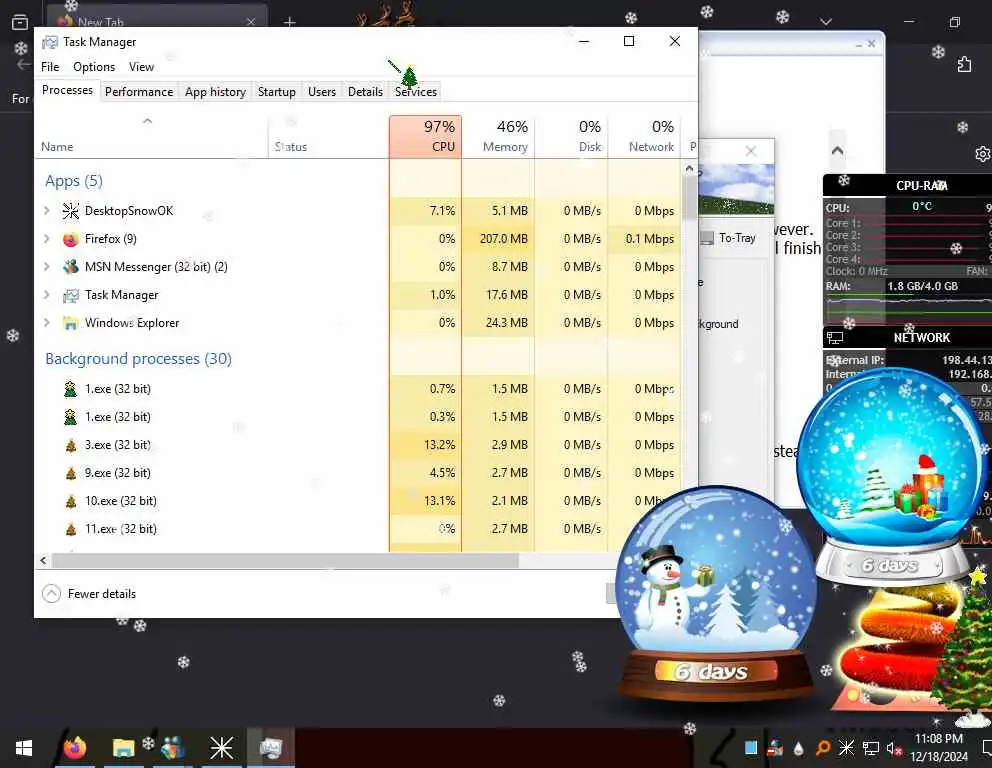Select the 10.exe (32 bit) process name

pyautogui.click(x=121, y=501)
